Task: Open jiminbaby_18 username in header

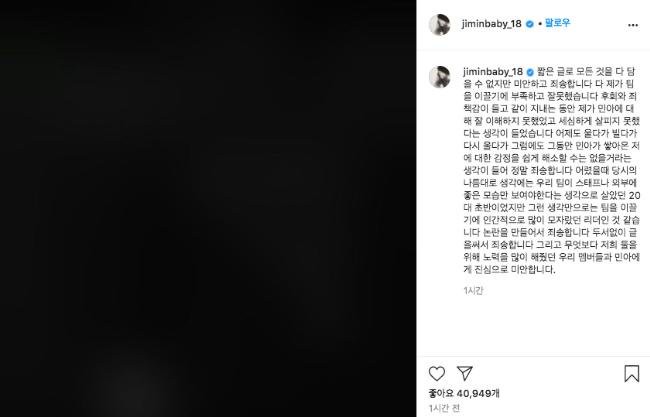Action: (491, 24)
